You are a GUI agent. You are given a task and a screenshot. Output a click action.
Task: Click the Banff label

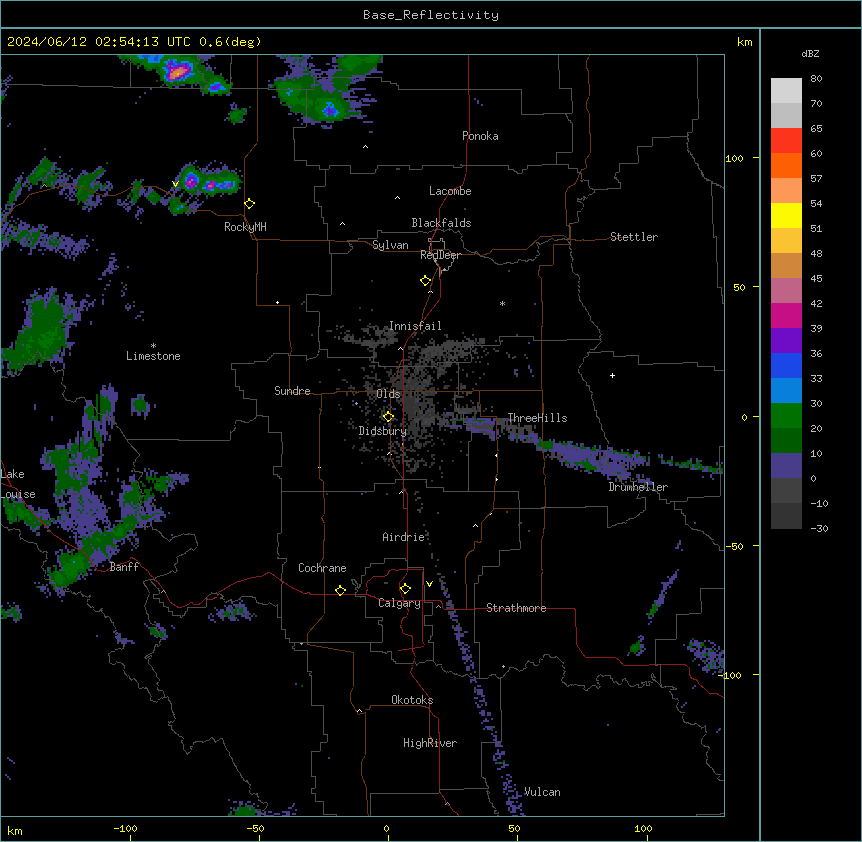124,567
